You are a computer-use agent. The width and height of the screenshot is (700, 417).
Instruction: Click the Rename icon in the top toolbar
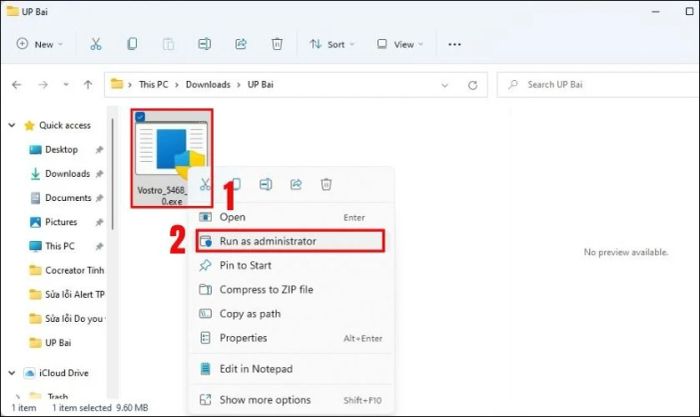(x=204, y=44)
